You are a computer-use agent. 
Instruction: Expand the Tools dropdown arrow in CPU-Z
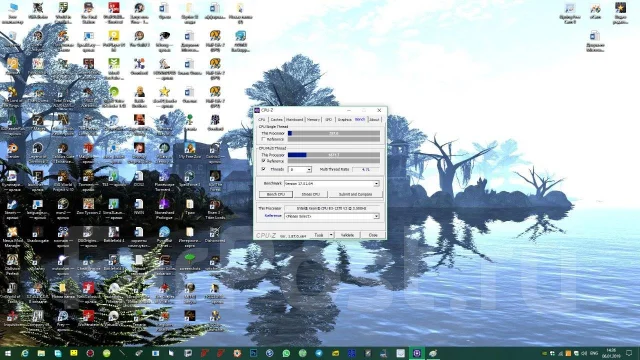pyautogui.click(x=331, y=235)
